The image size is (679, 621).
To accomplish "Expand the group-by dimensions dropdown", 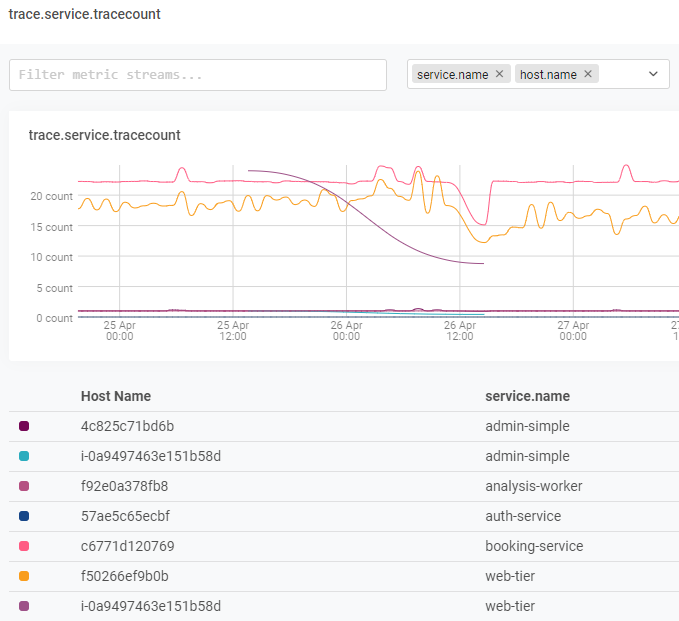I will tap(653, 74).
